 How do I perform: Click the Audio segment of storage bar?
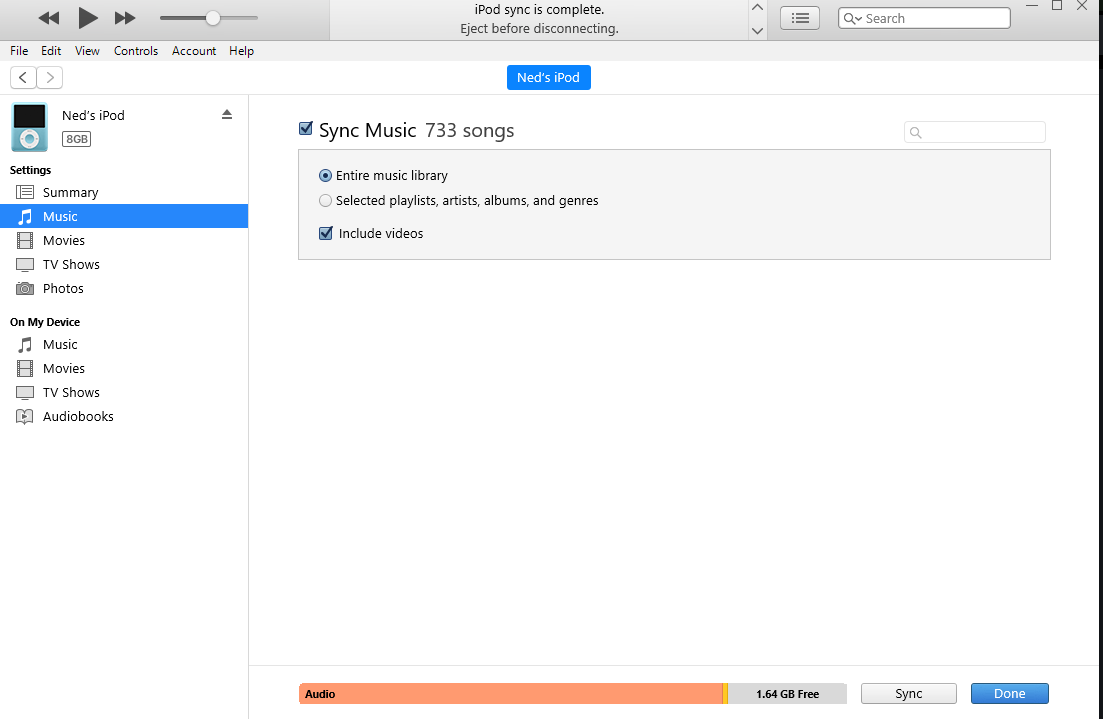point(511,694)
